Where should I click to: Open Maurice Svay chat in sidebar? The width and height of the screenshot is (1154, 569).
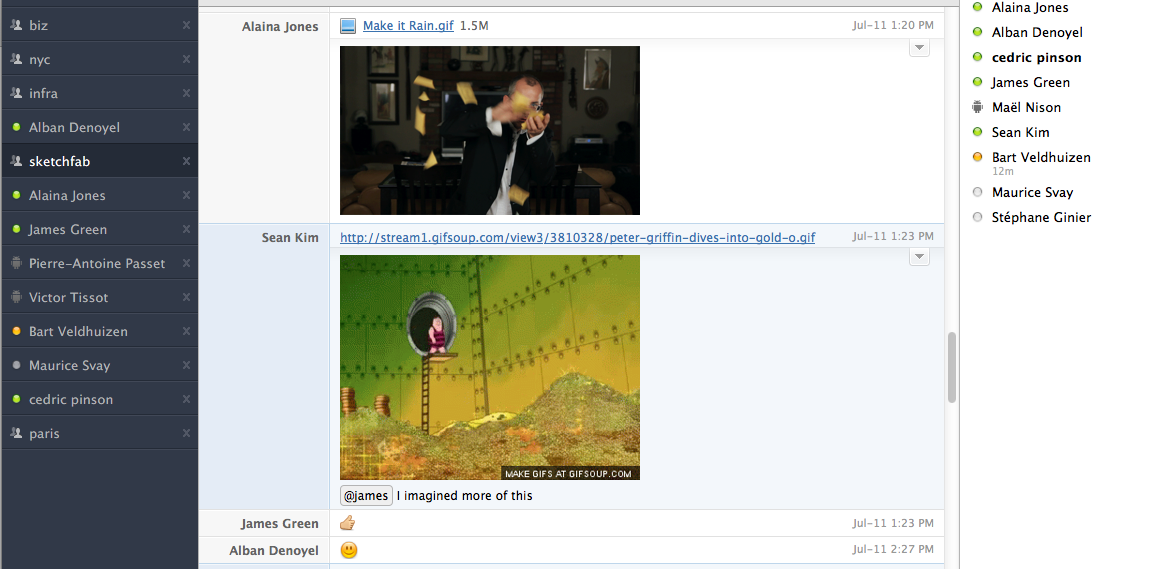click(x=99, y=365)
